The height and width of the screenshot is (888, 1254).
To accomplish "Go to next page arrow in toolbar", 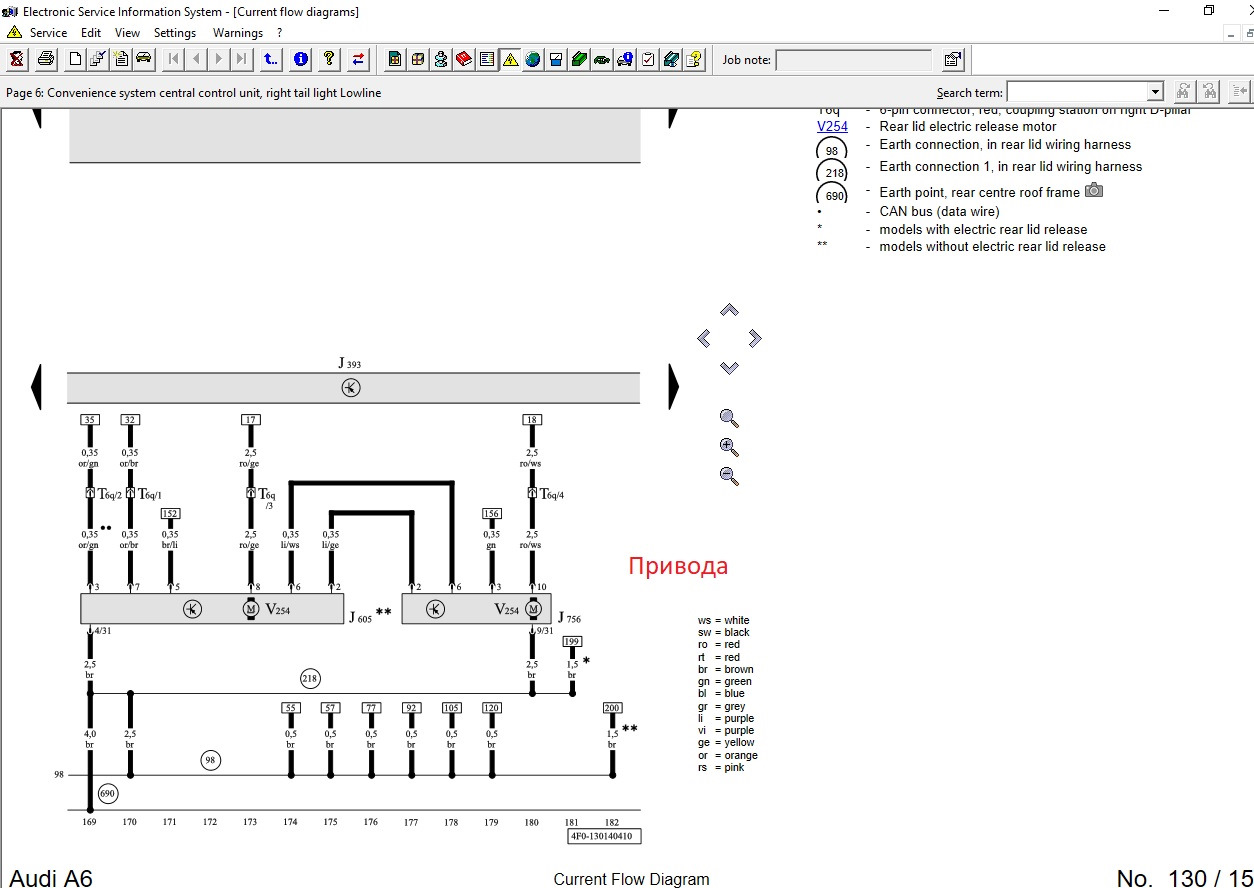I will click(218, 59).
